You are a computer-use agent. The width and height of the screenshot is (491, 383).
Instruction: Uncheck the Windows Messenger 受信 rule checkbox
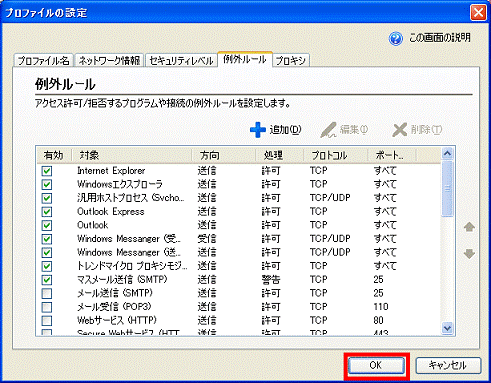coord(47,239)
